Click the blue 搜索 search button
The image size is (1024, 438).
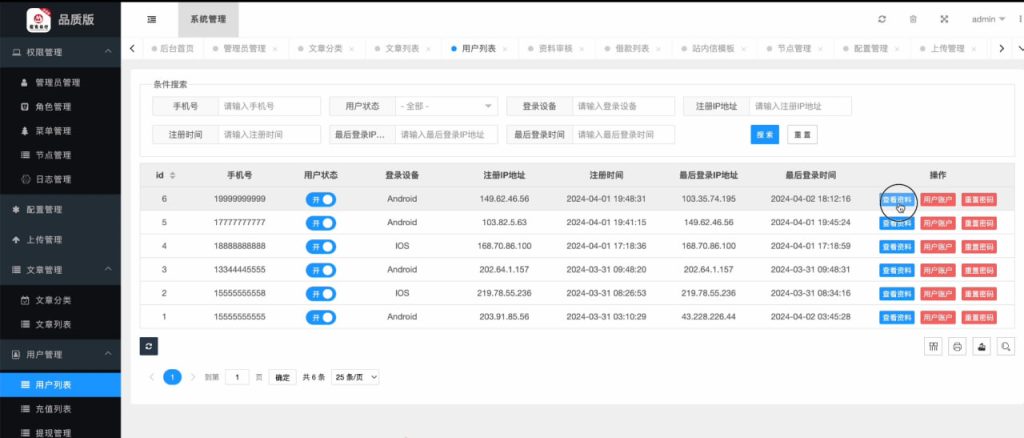[765, 134]
